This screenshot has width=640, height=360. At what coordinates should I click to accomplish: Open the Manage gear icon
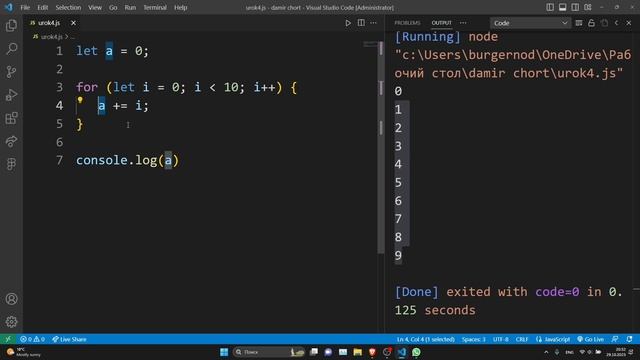[x=11, y=322]
